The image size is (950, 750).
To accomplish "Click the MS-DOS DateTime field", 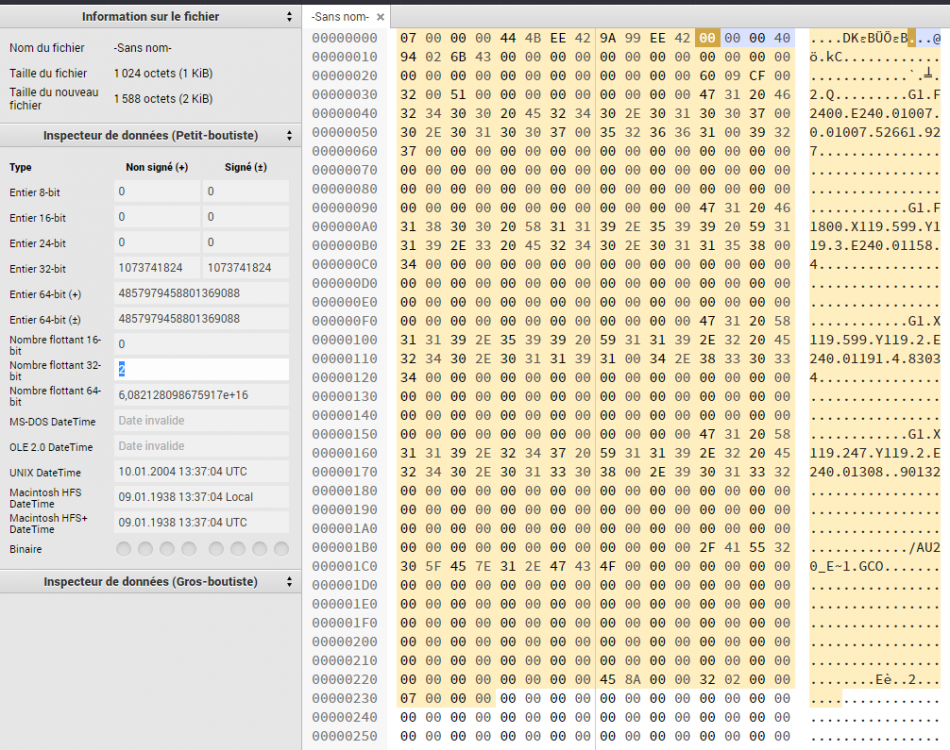I will click(x=201, y=421).
